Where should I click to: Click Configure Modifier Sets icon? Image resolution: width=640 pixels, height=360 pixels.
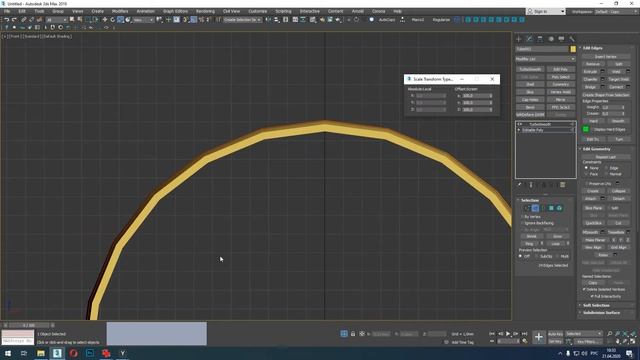(563, 185)
